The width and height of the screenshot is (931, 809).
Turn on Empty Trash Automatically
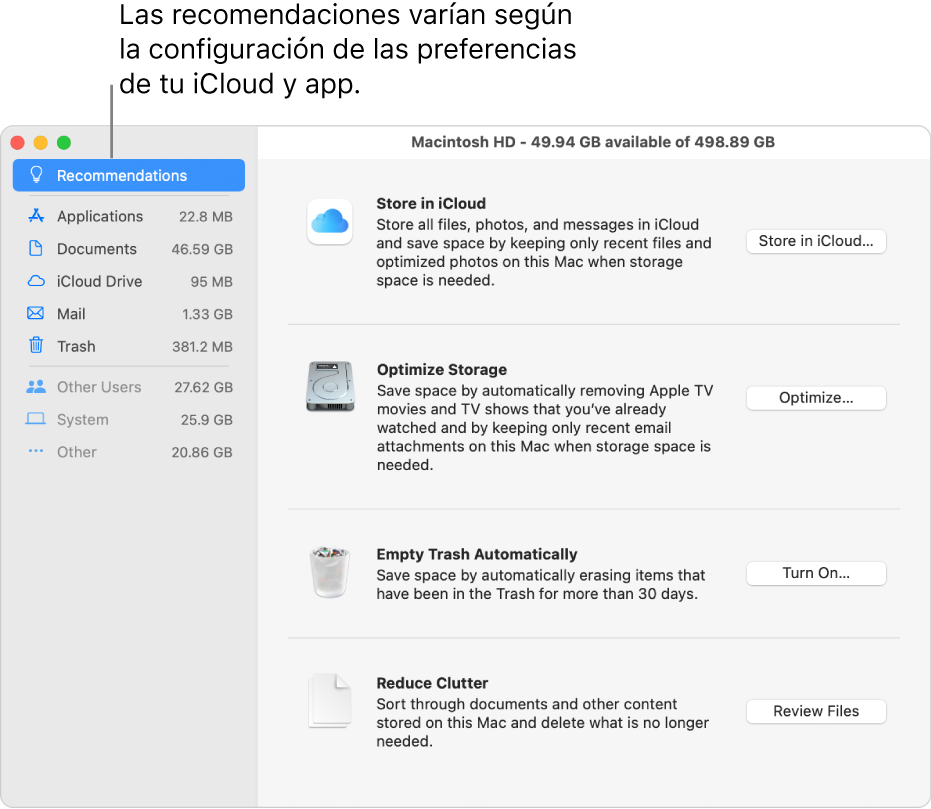816,573
